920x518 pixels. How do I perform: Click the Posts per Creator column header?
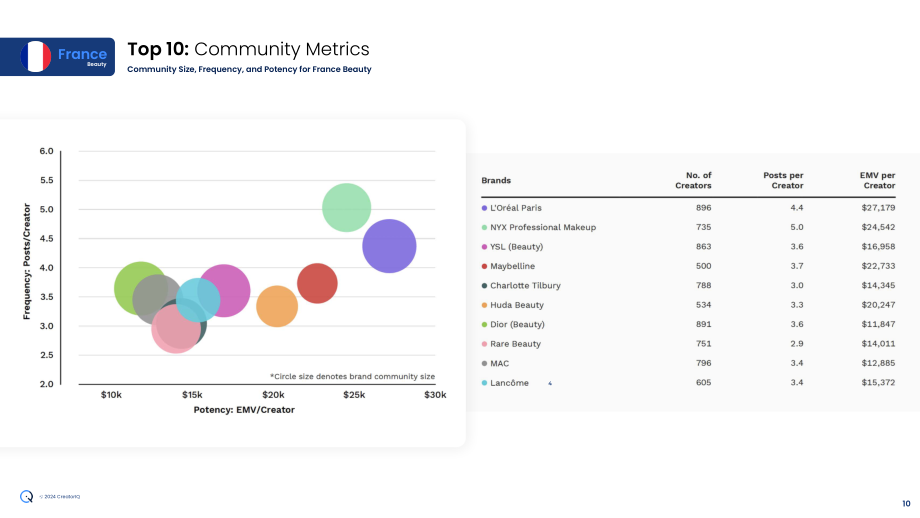pos(783,180)
